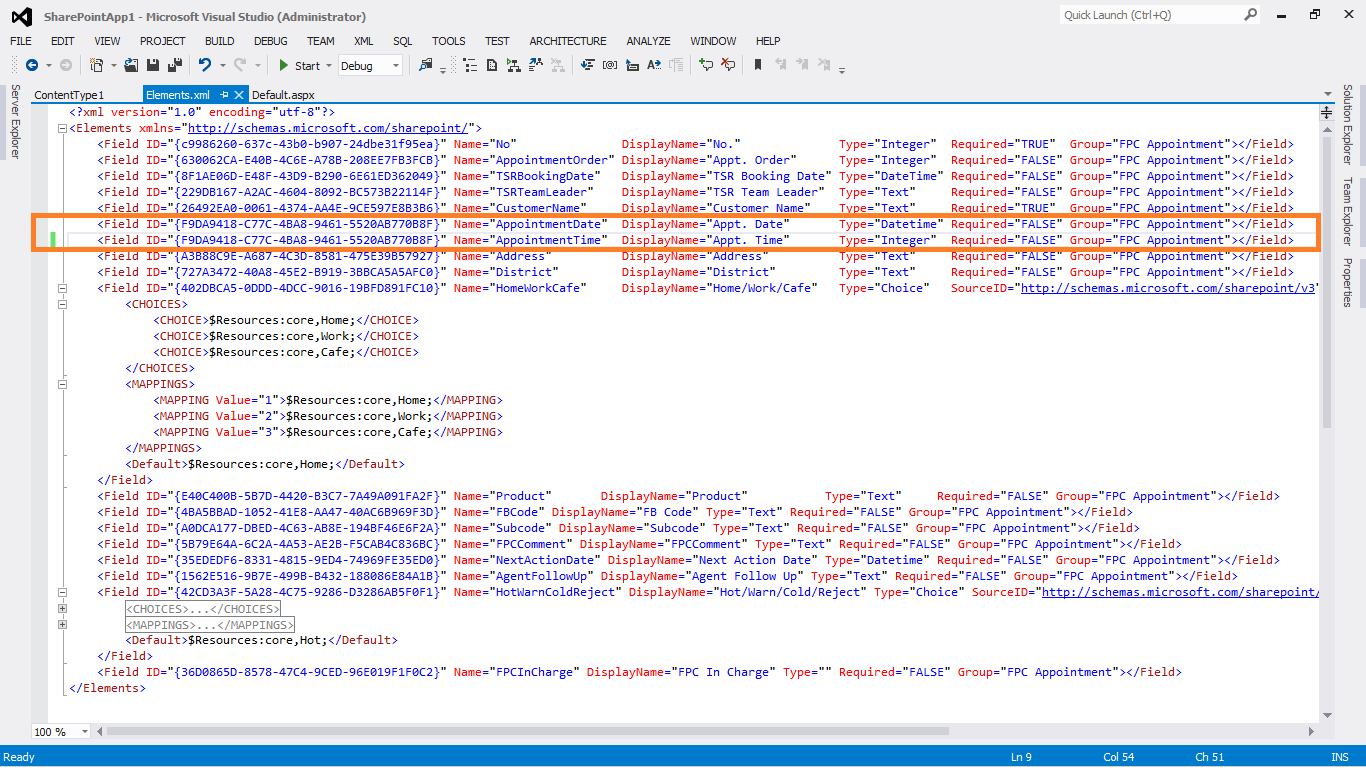Click the Comment out selected lines icon

(x=706, y=65)
